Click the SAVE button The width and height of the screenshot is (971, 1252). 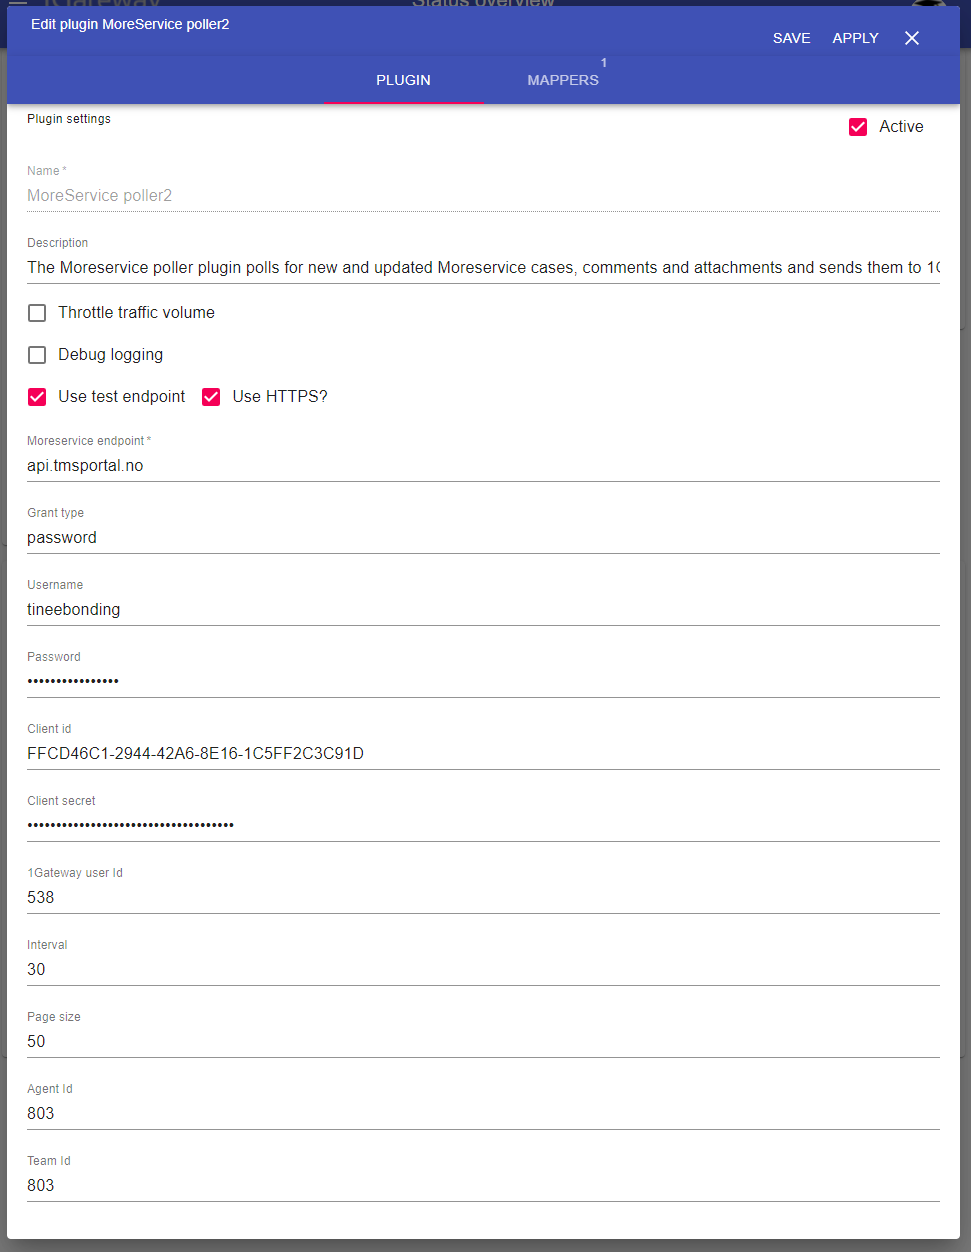point(791,38)
